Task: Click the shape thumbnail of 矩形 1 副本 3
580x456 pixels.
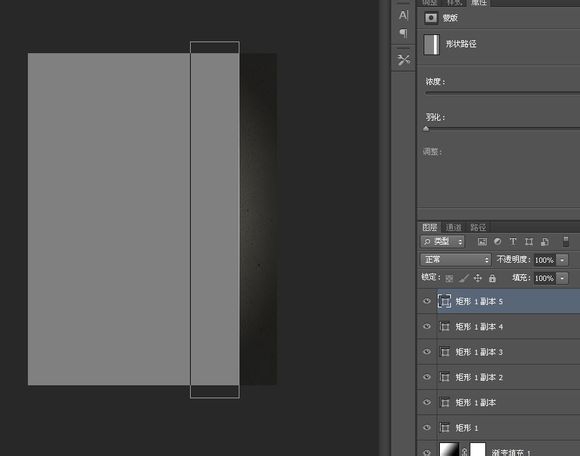Action: 444,352
